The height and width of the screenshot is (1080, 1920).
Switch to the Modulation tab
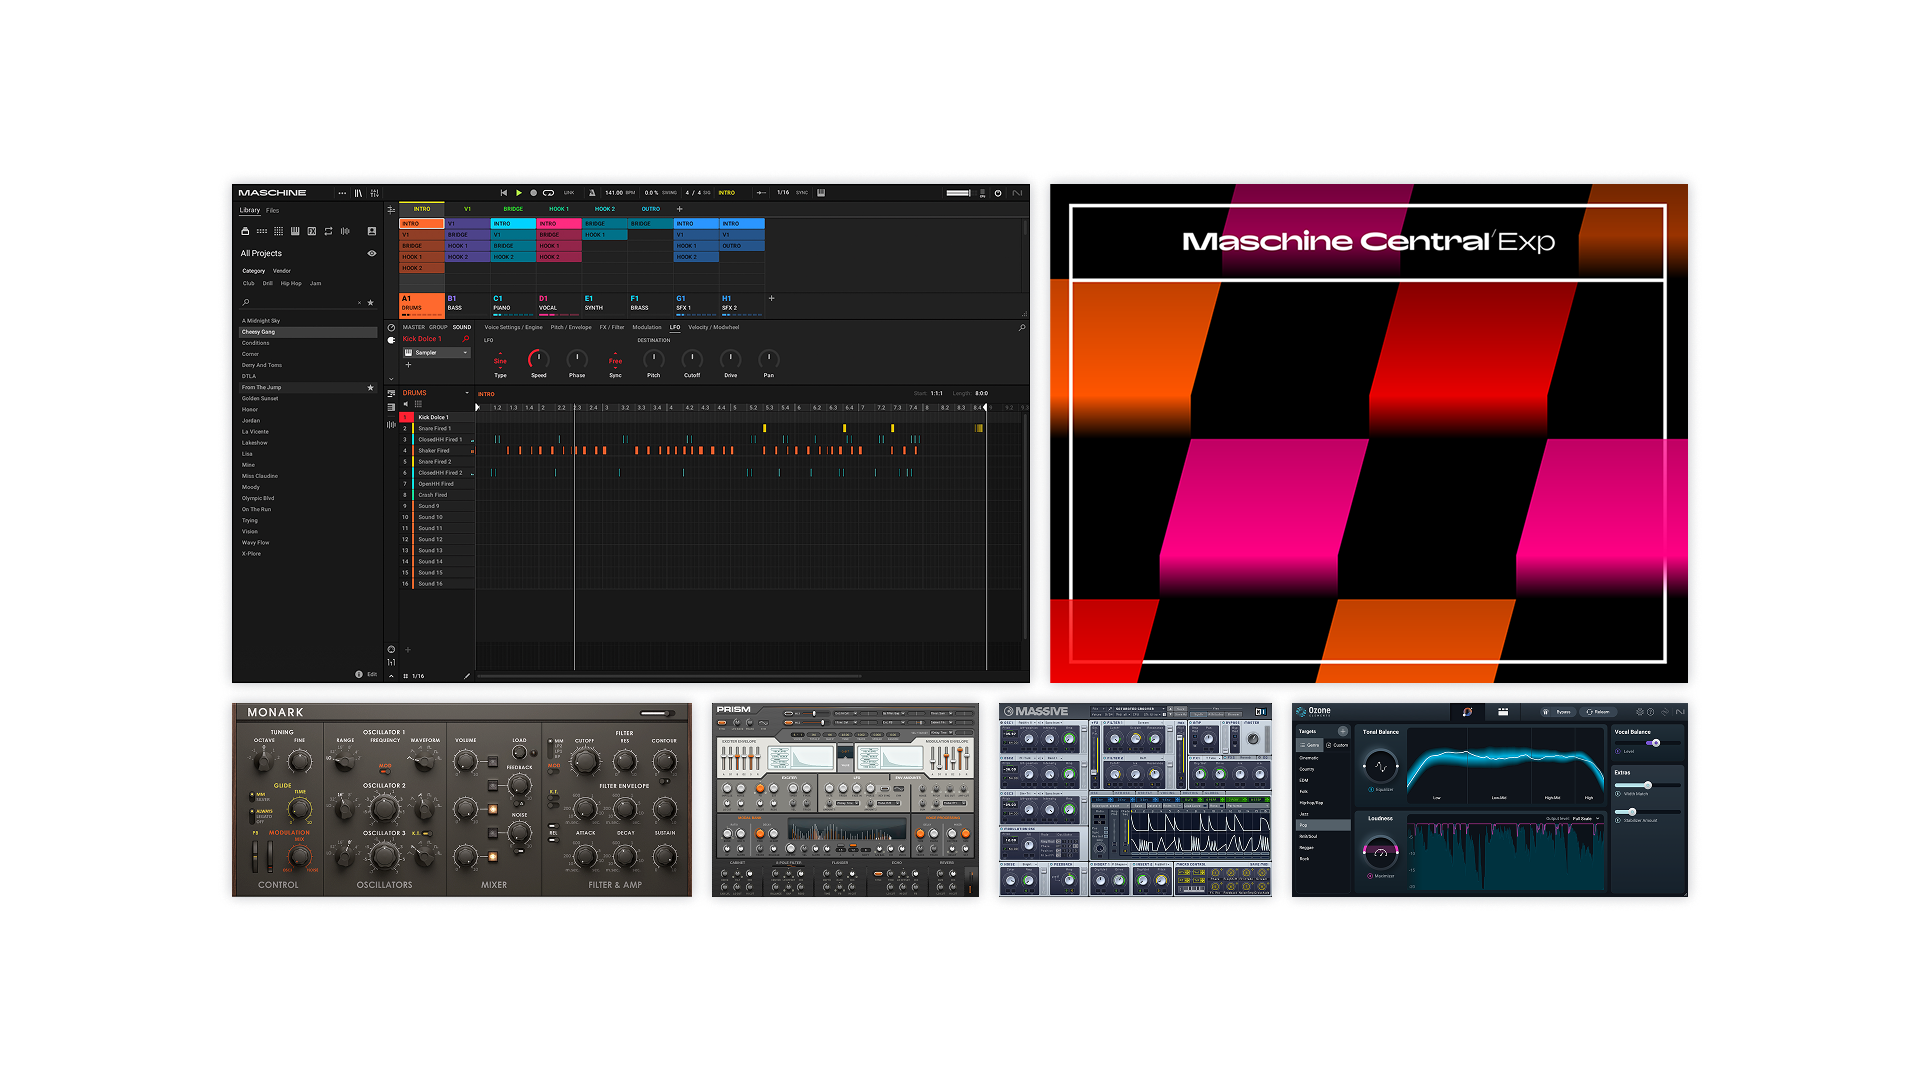(647, 327)
